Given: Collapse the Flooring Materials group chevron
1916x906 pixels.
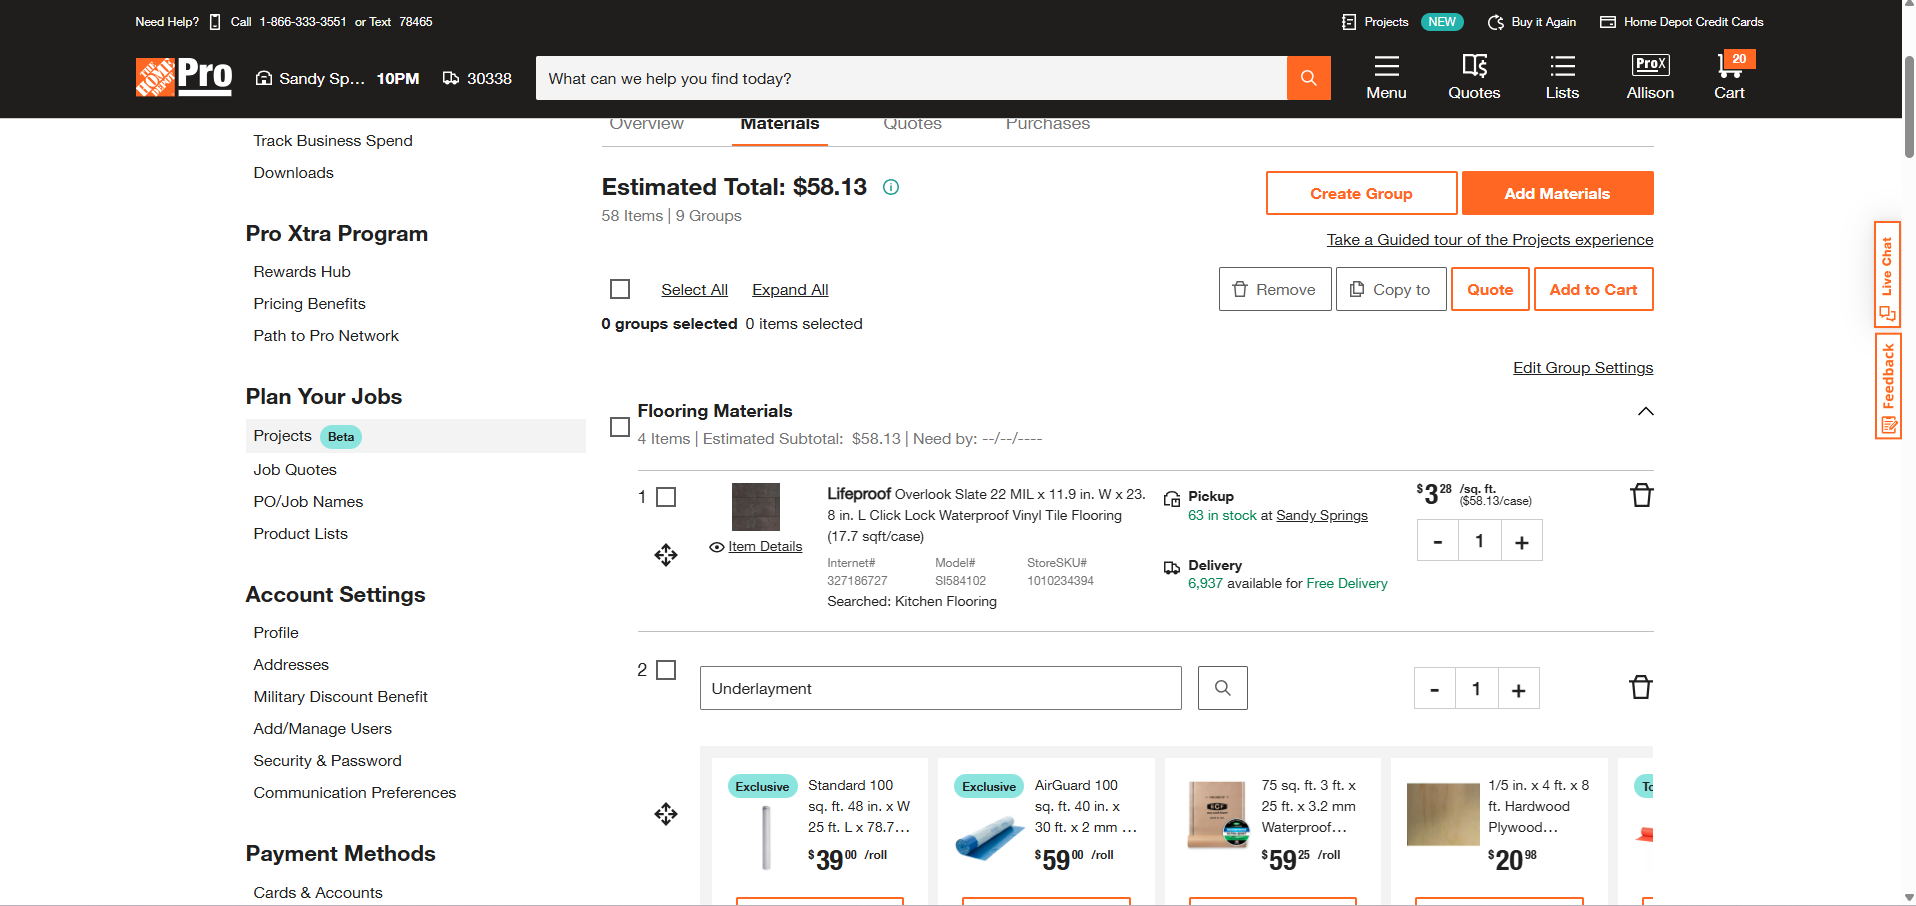Looking at the screenshot, I should 1645,412.
